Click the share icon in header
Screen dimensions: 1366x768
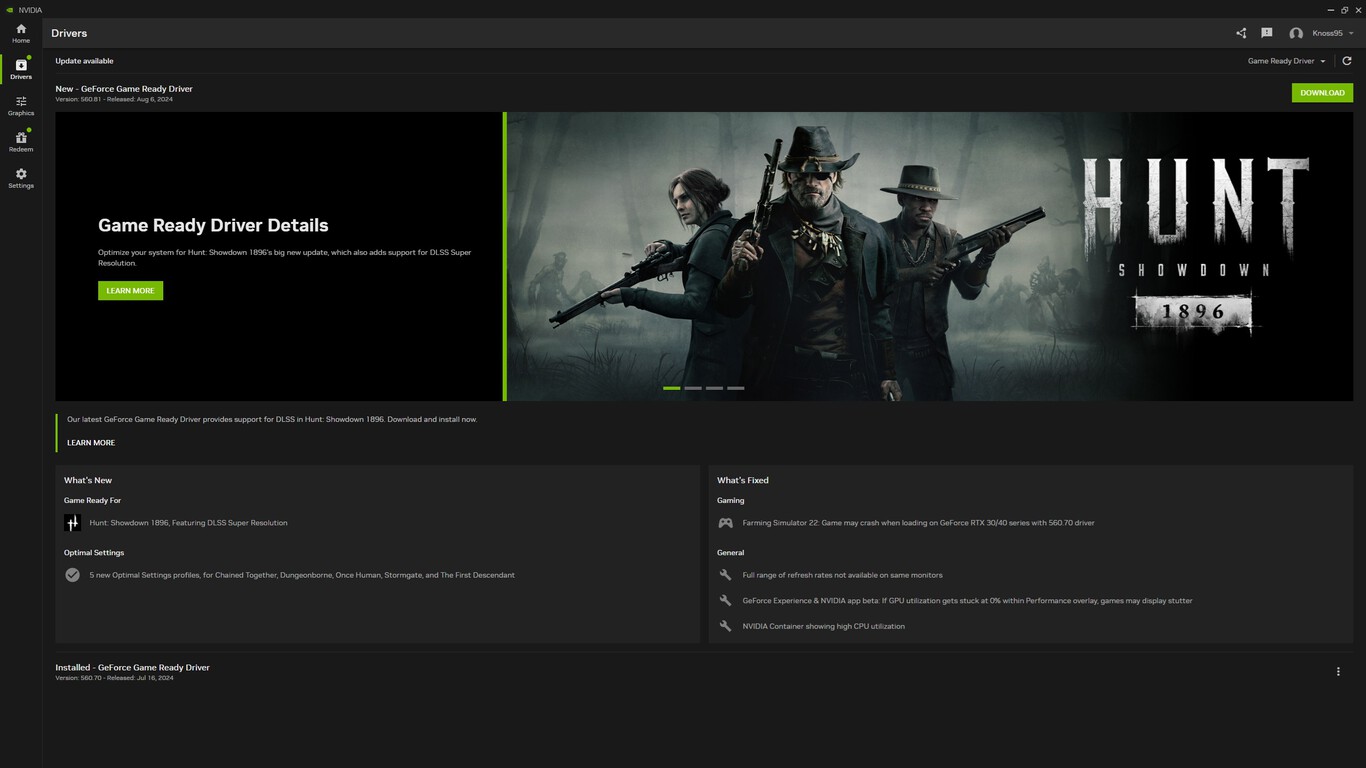[x=1241, y=33]
